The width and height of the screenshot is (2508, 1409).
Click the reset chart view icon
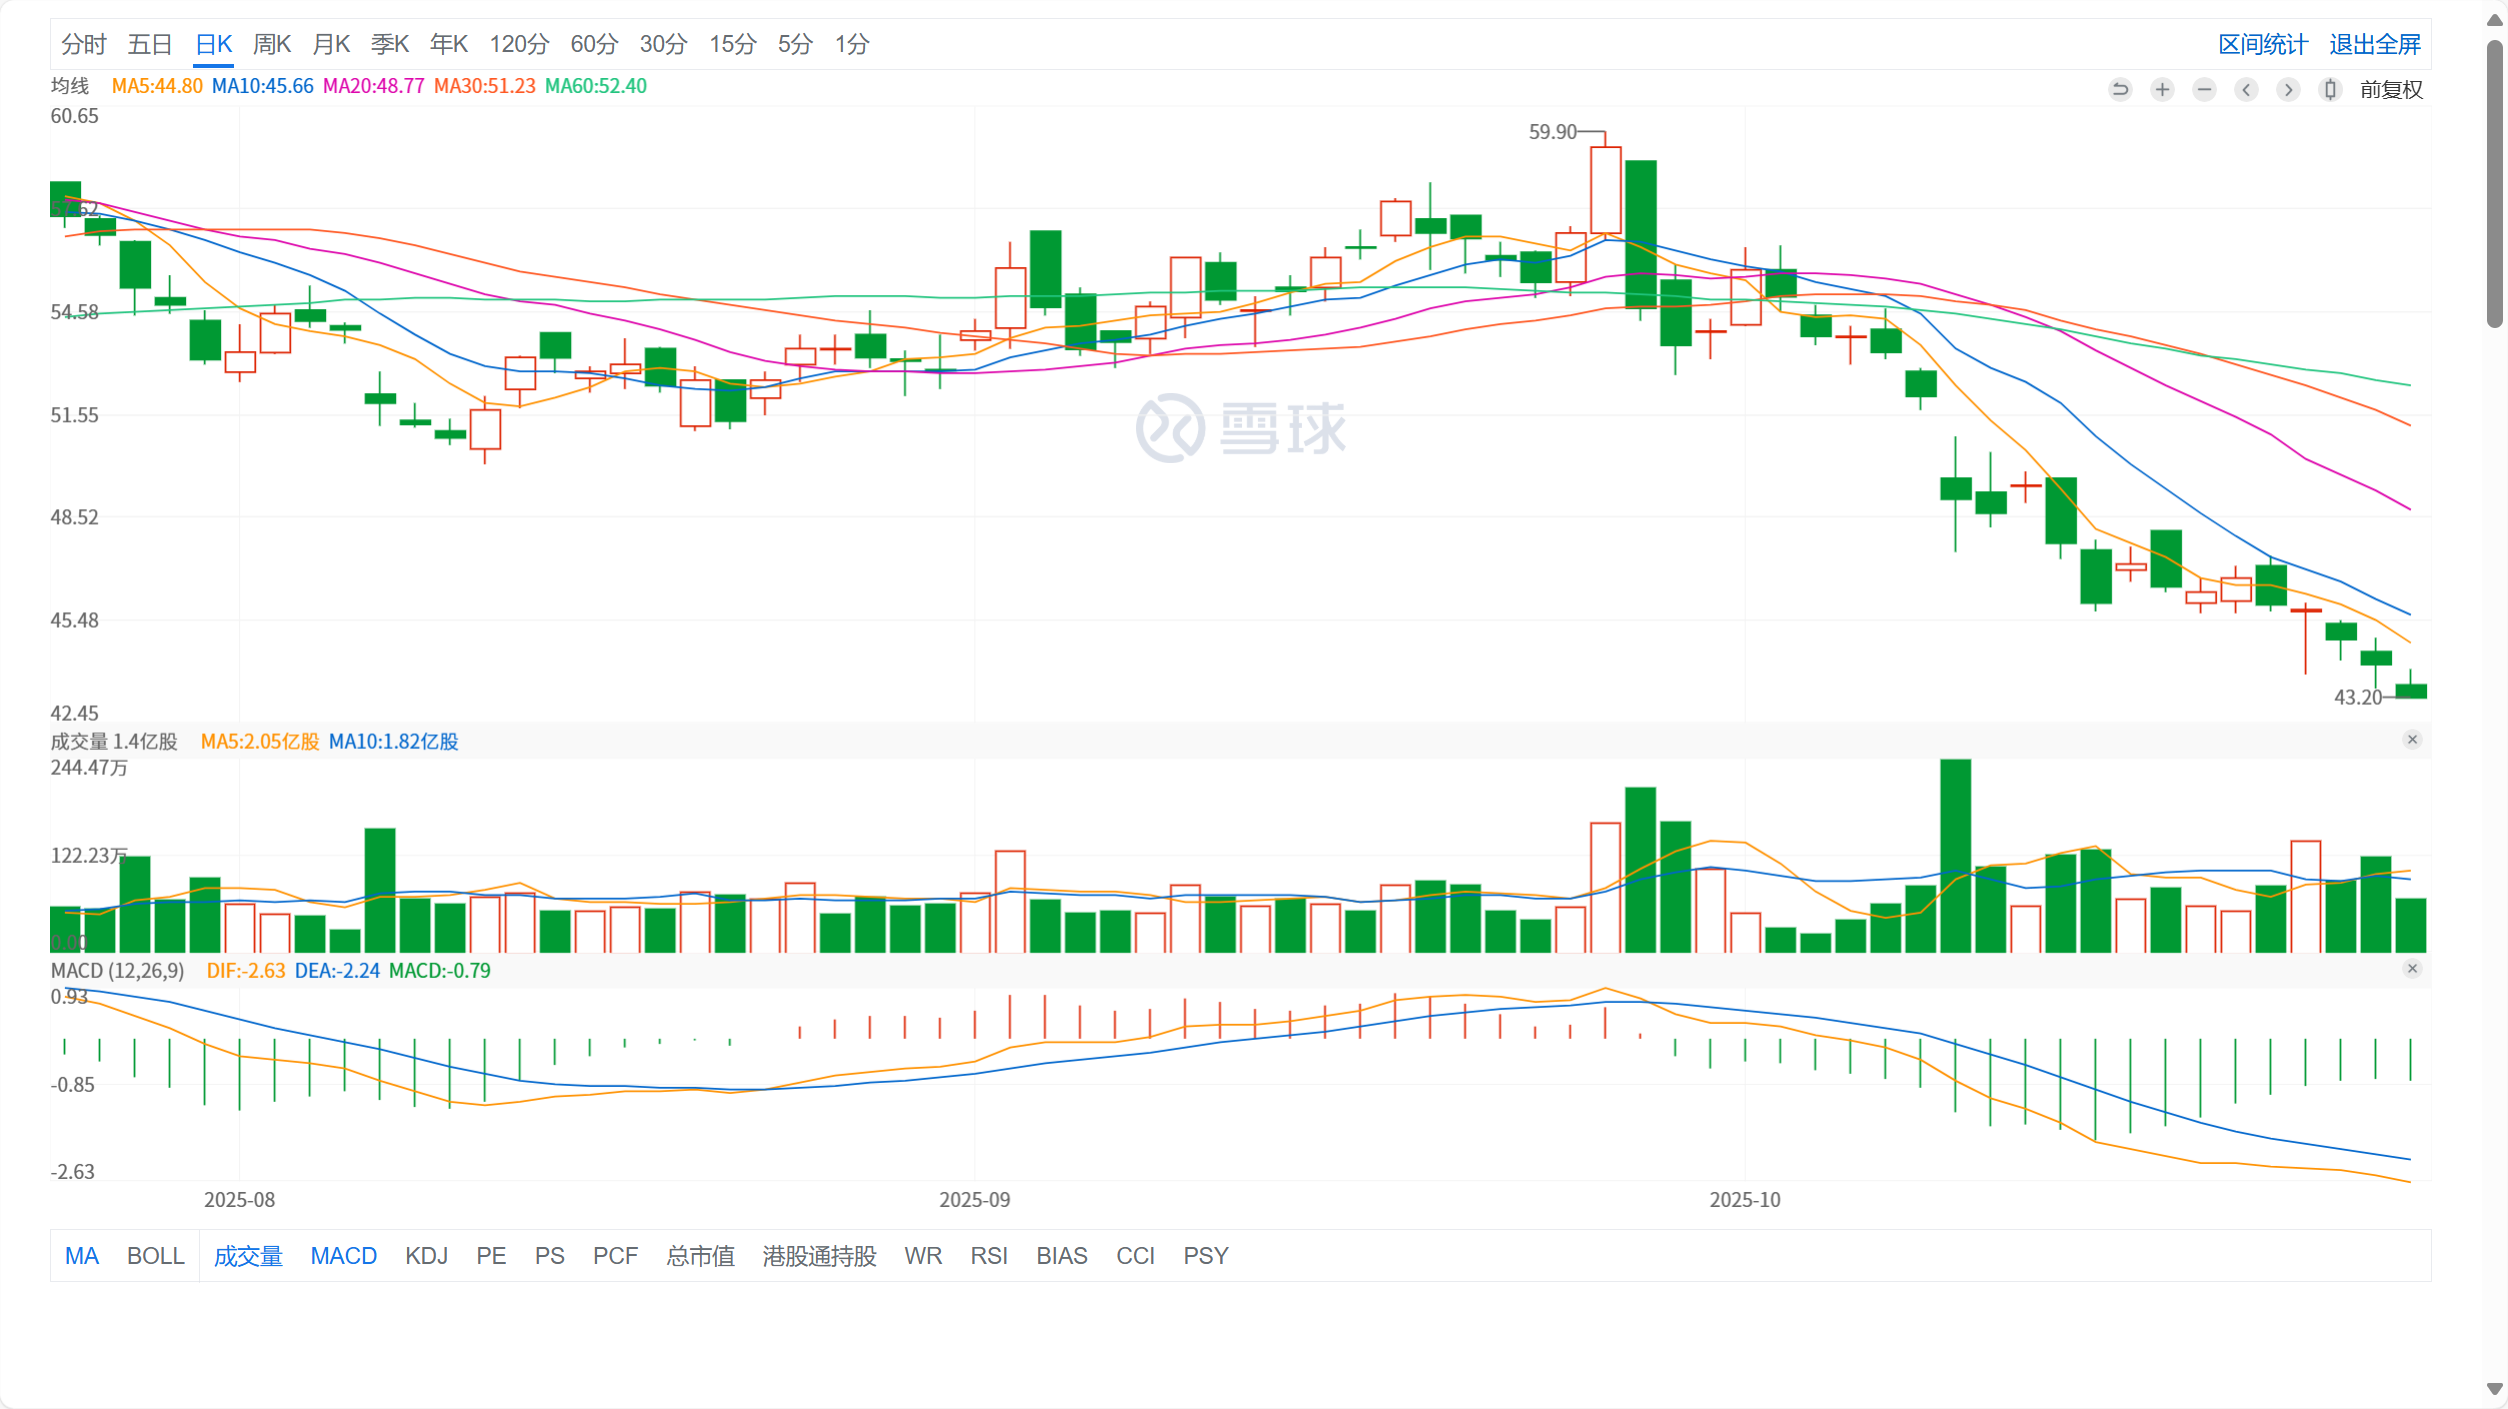tap(2120, 90)
